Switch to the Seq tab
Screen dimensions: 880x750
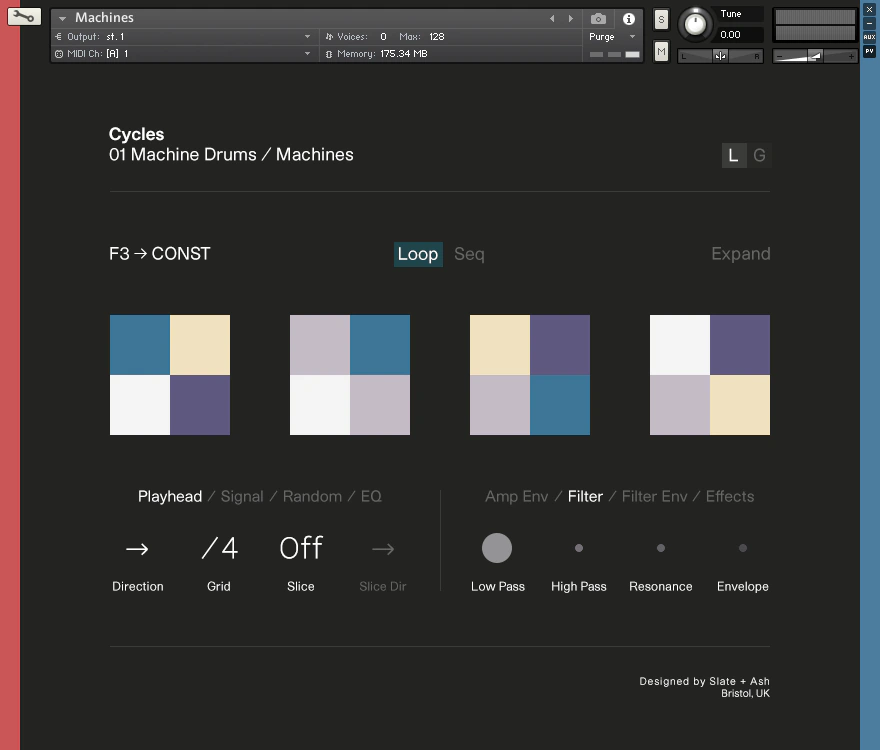pyautogui.click(x=469, y=254)
